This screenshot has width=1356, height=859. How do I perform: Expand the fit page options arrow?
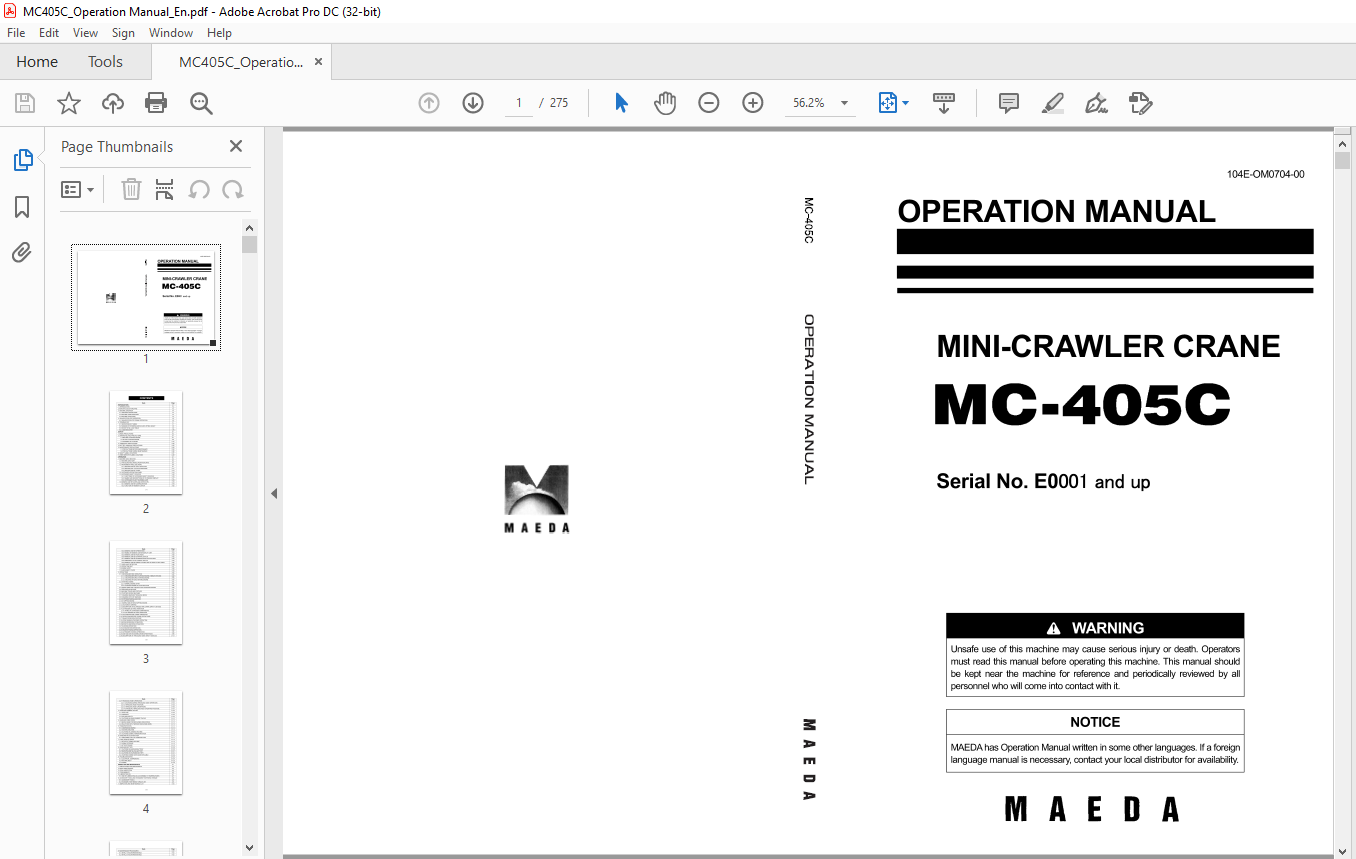point(906,103)
